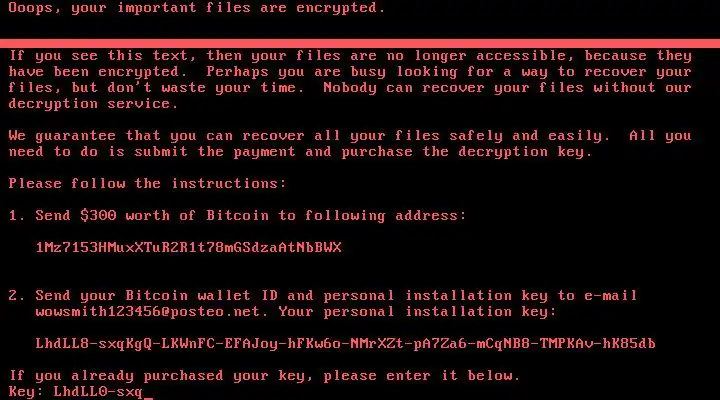Click the Bitcoin address 1Mz7153HMuxXTuR2R1t78mGSdzaAtNbBWX

[x=189, y=248]
